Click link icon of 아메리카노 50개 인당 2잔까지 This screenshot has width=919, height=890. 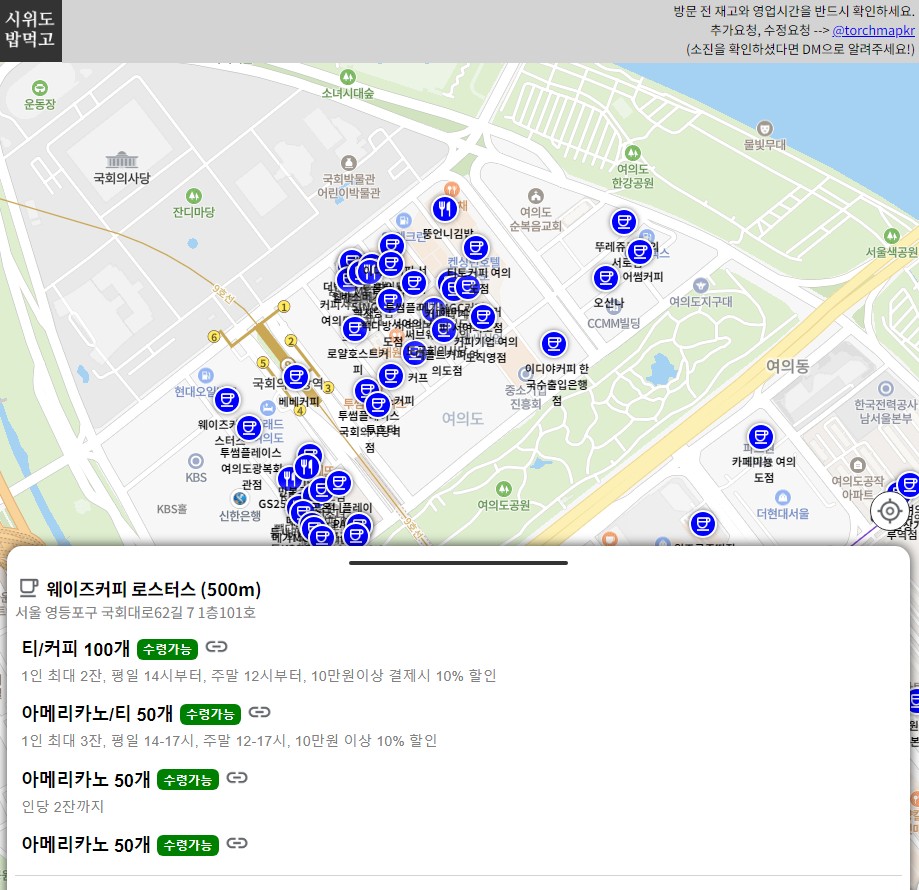pyautogui.click(x=237, y=778)
